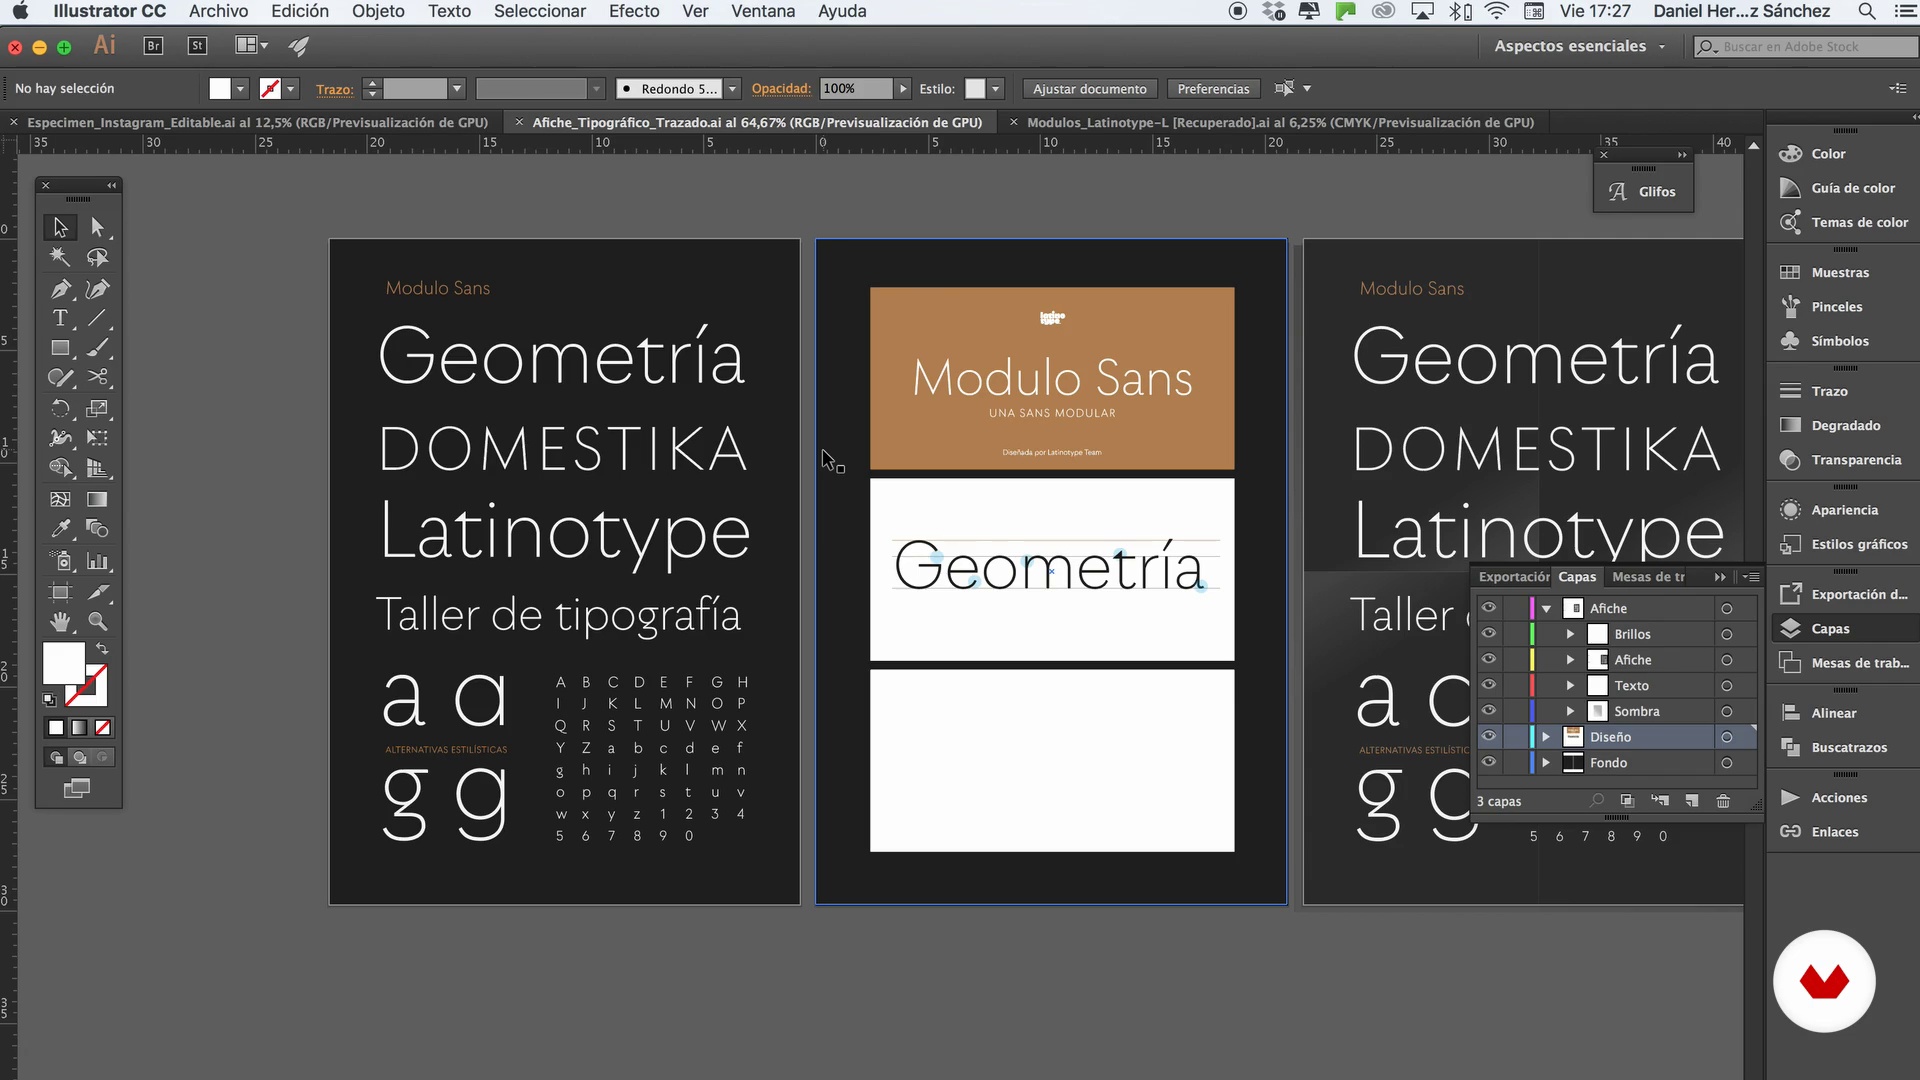Select the Line Segment tool
1920x1080 pixels.
[97, 318]
